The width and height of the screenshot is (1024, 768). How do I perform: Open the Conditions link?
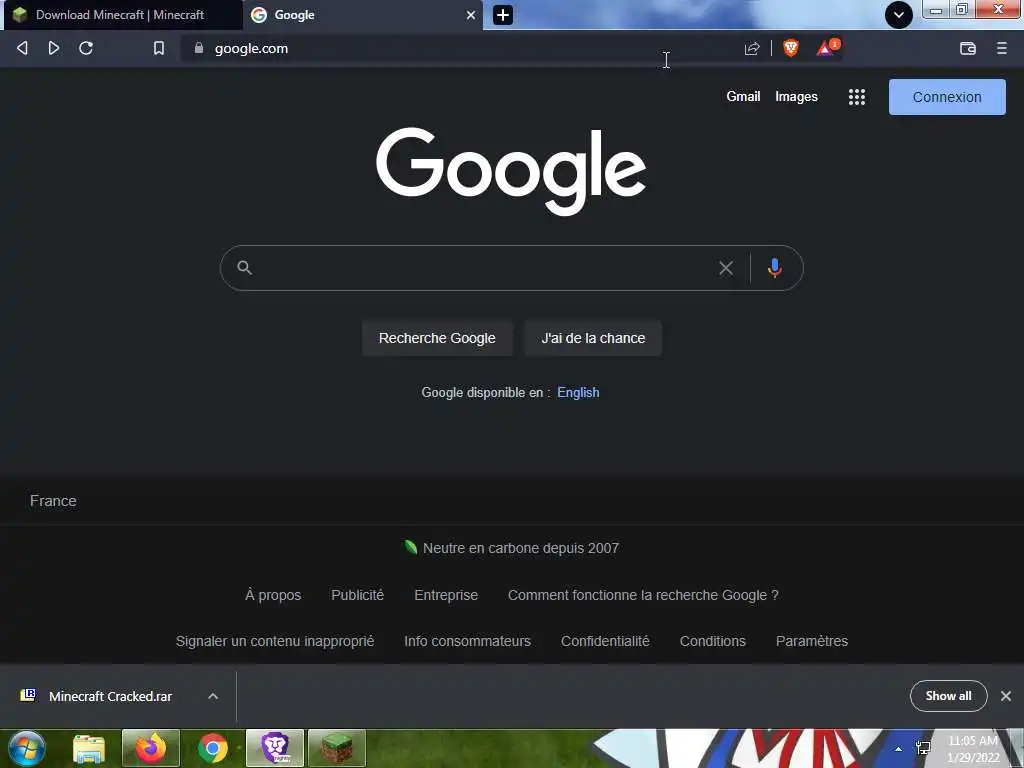(x=712, y=641)
